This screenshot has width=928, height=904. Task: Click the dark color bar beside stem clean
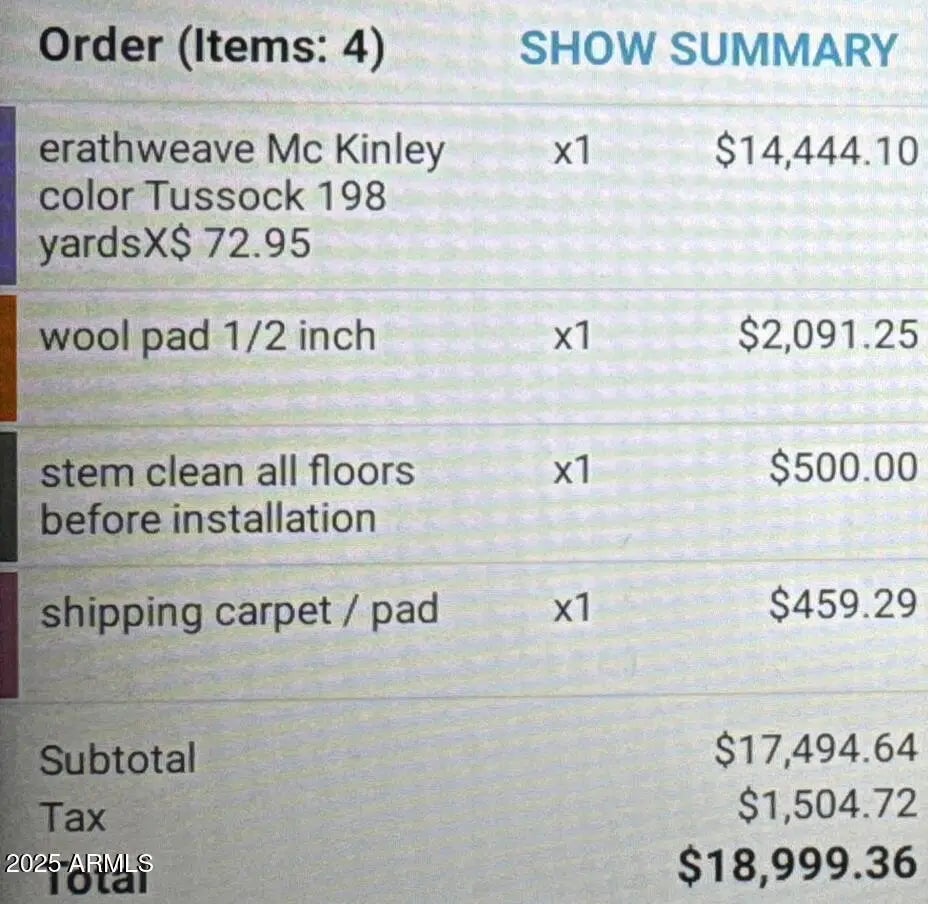pyautogui.click(x=7, y=495)
